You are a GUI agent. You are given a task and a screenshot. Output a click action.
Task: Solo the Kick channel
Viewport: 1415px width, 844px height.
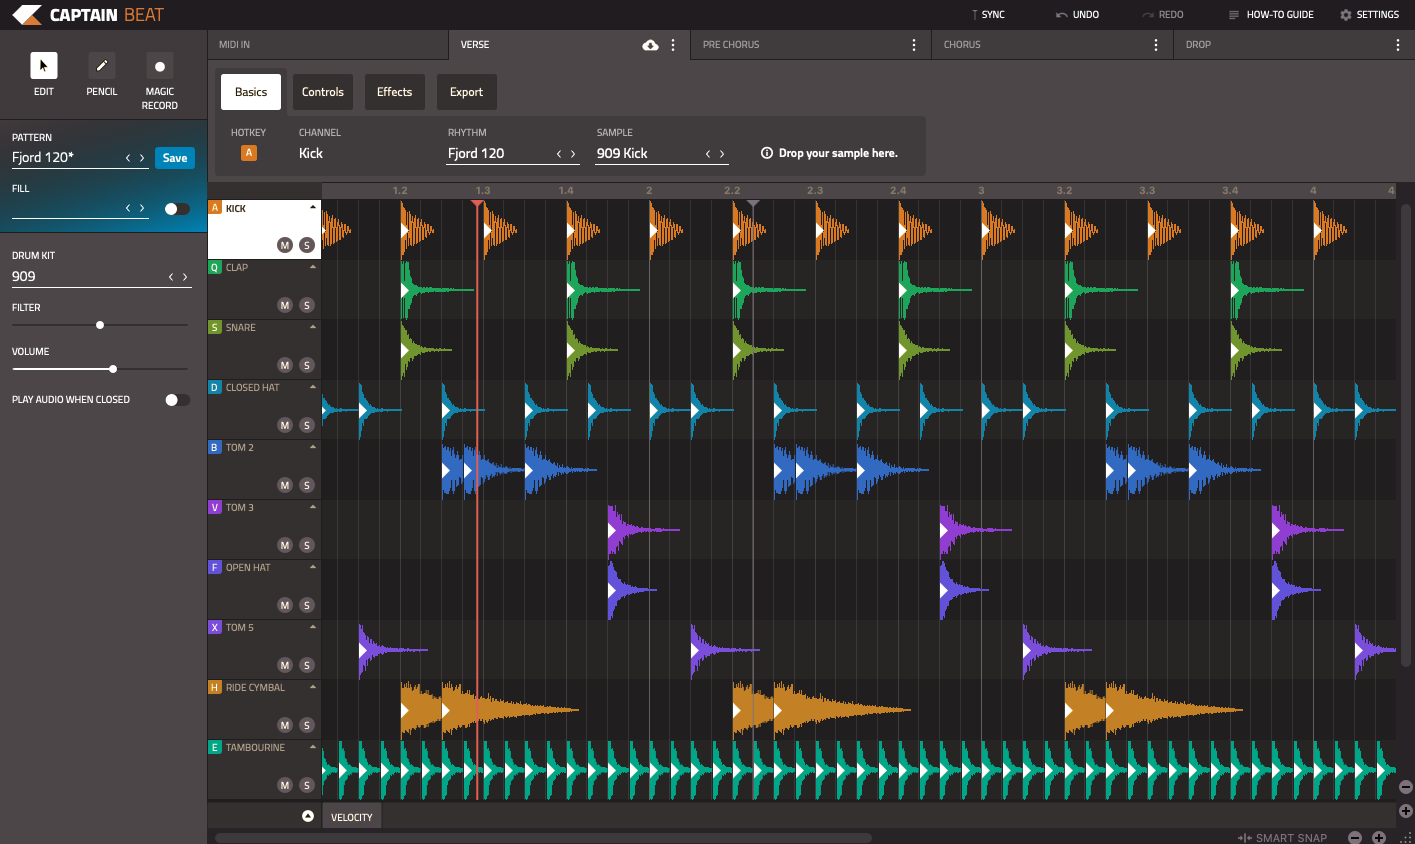[307, 245]
